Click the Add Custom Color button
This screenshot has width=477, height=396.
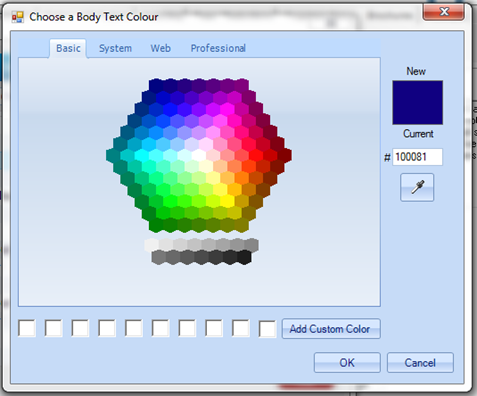click(331, 329)
